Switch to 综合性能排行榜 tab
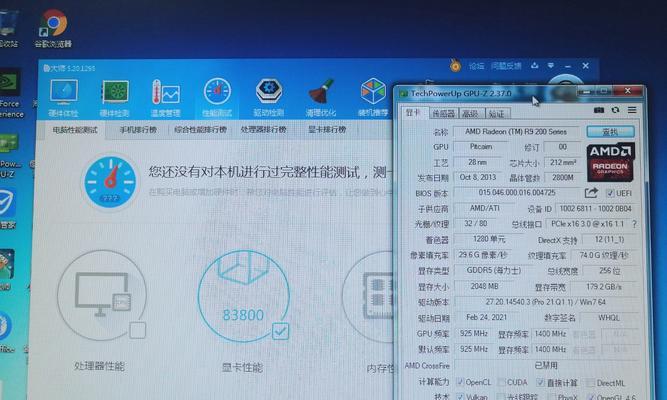 [x=200, y=130]
